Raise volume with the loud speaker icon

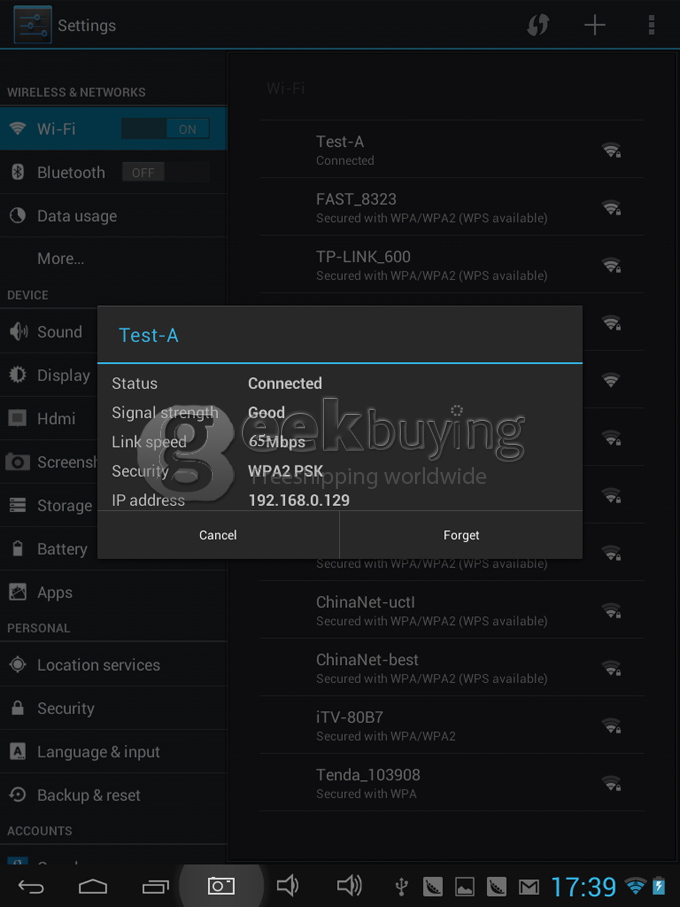tap(349, 886)
